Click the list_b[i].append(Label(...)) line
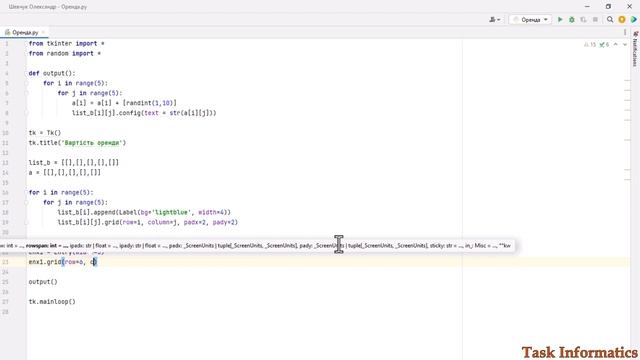Image resolution: width=640 pixels, height=360 pixels. pos(144,212)
